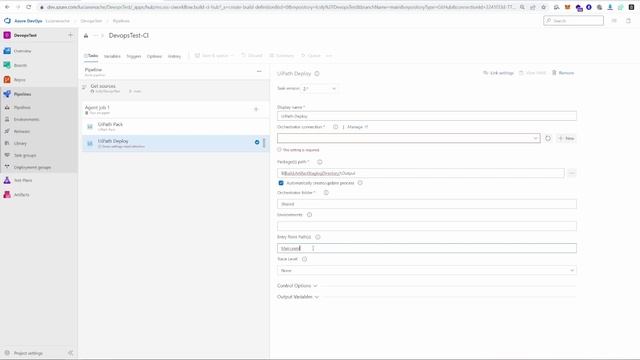Screen dimensions: 640x360
Task: Open toolbar more actions ellipsis
Action: 329,56
